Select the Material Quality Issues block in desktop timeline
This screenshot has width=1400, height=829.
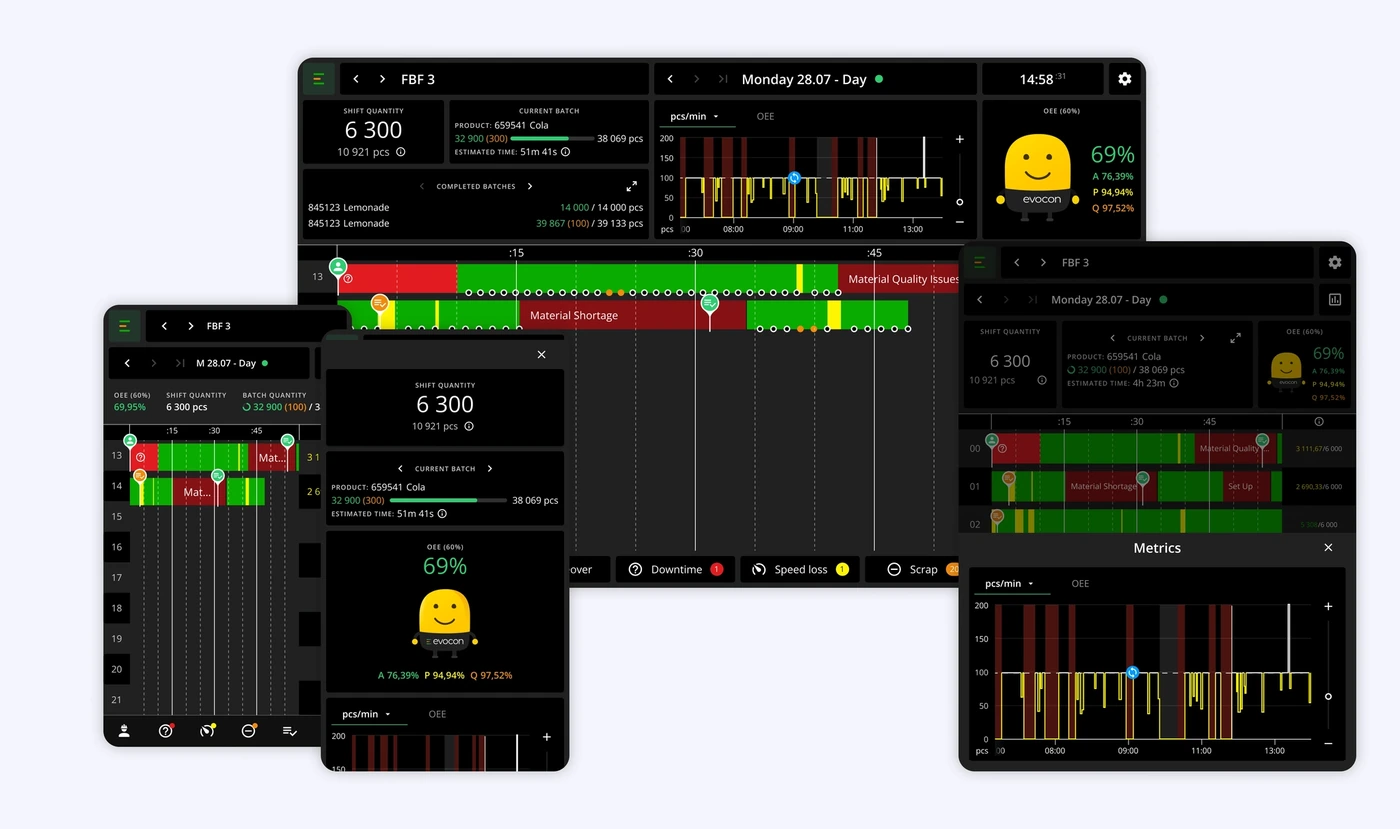pyautogui.click(x=898, y=279)
